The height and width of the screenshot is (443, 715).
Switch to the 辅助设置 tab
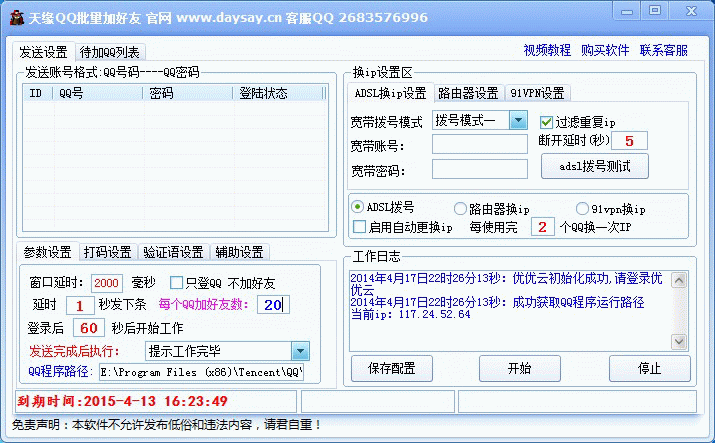point(239,252)
